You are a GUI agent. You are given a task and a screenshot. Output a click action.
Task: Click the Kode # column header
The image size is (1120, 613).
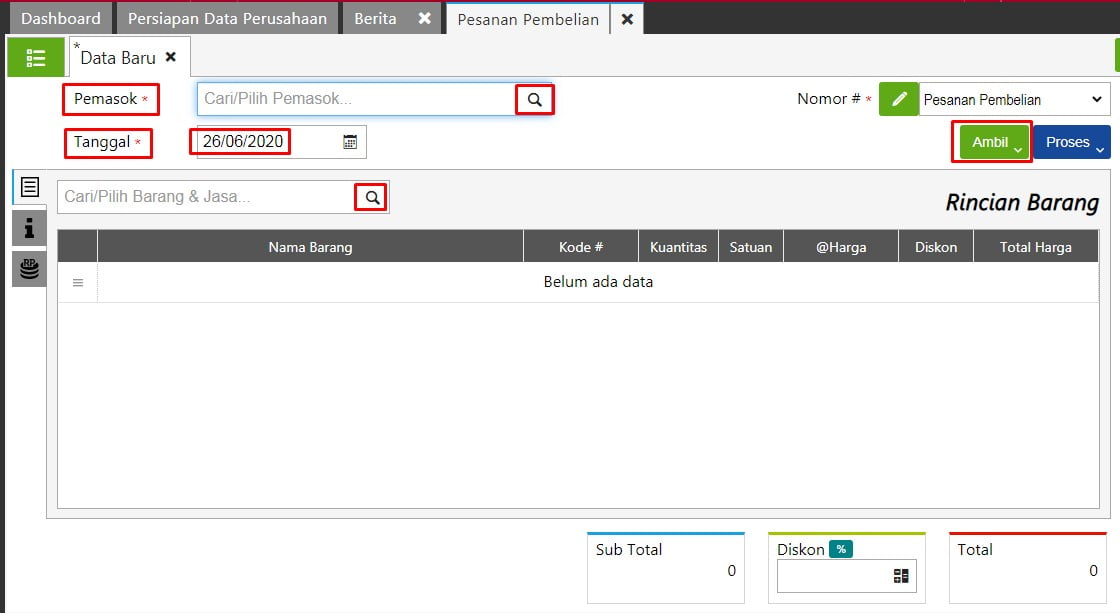point(581,247)
